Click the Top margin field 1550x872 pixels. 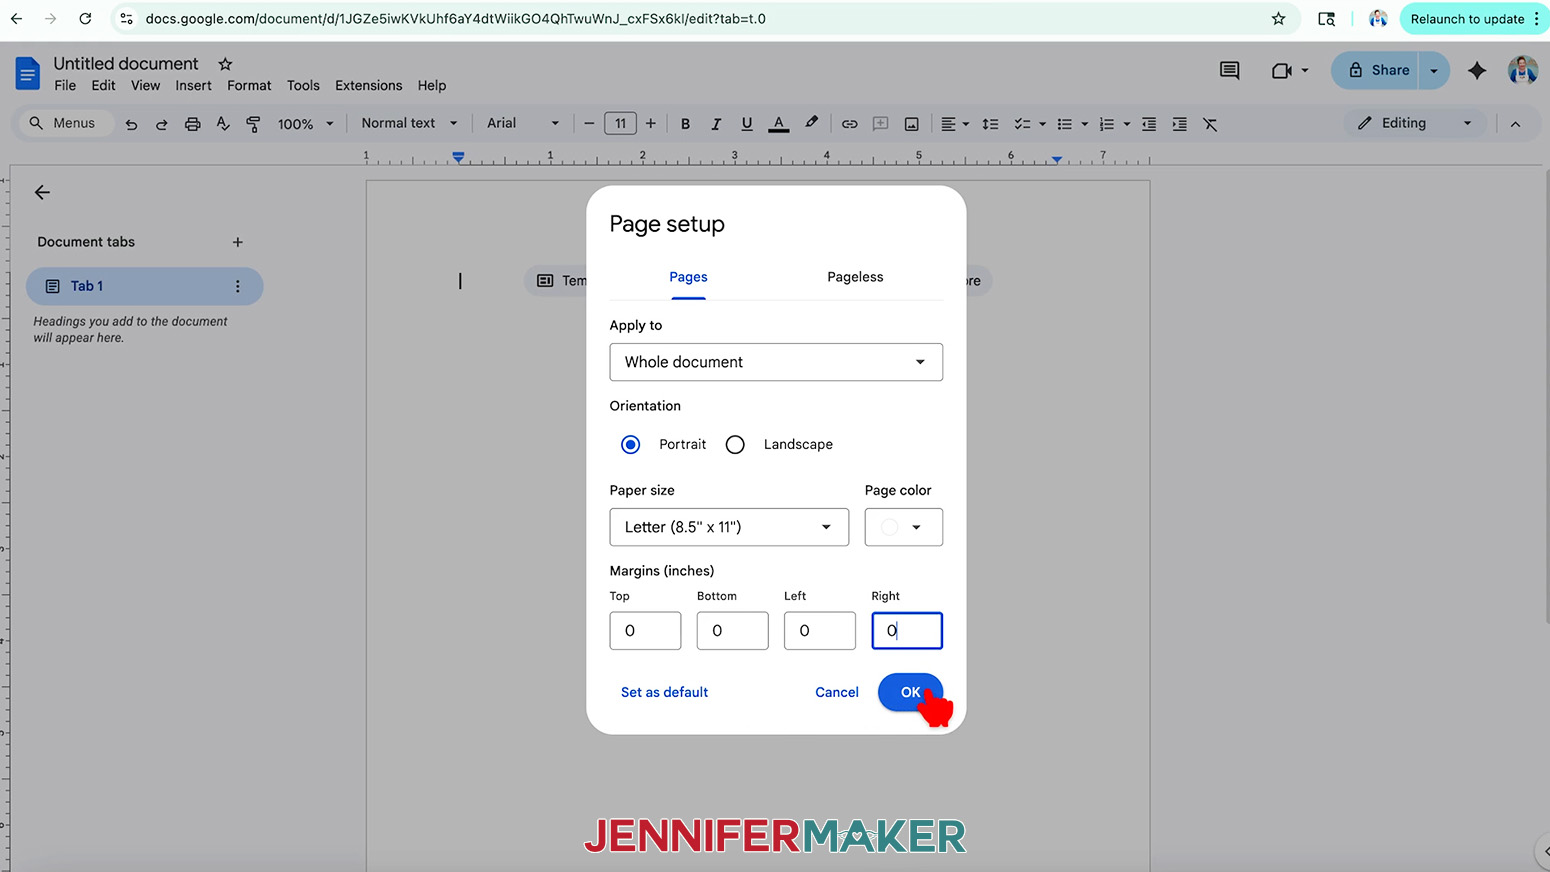click(645, 631)
